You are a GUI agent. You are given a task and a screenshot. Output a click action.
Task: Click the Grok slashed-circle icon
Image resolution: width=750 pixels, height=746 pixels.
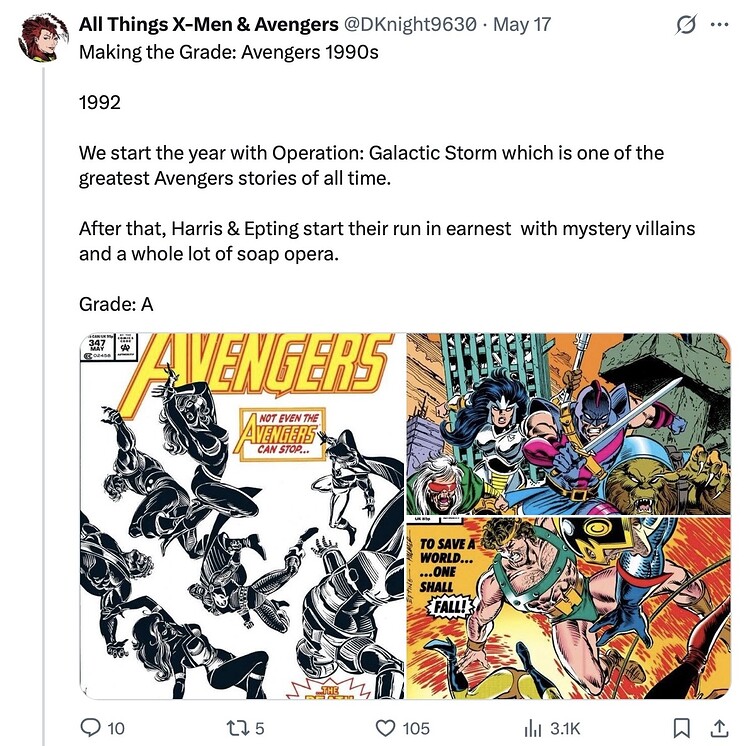pos(685,24)
